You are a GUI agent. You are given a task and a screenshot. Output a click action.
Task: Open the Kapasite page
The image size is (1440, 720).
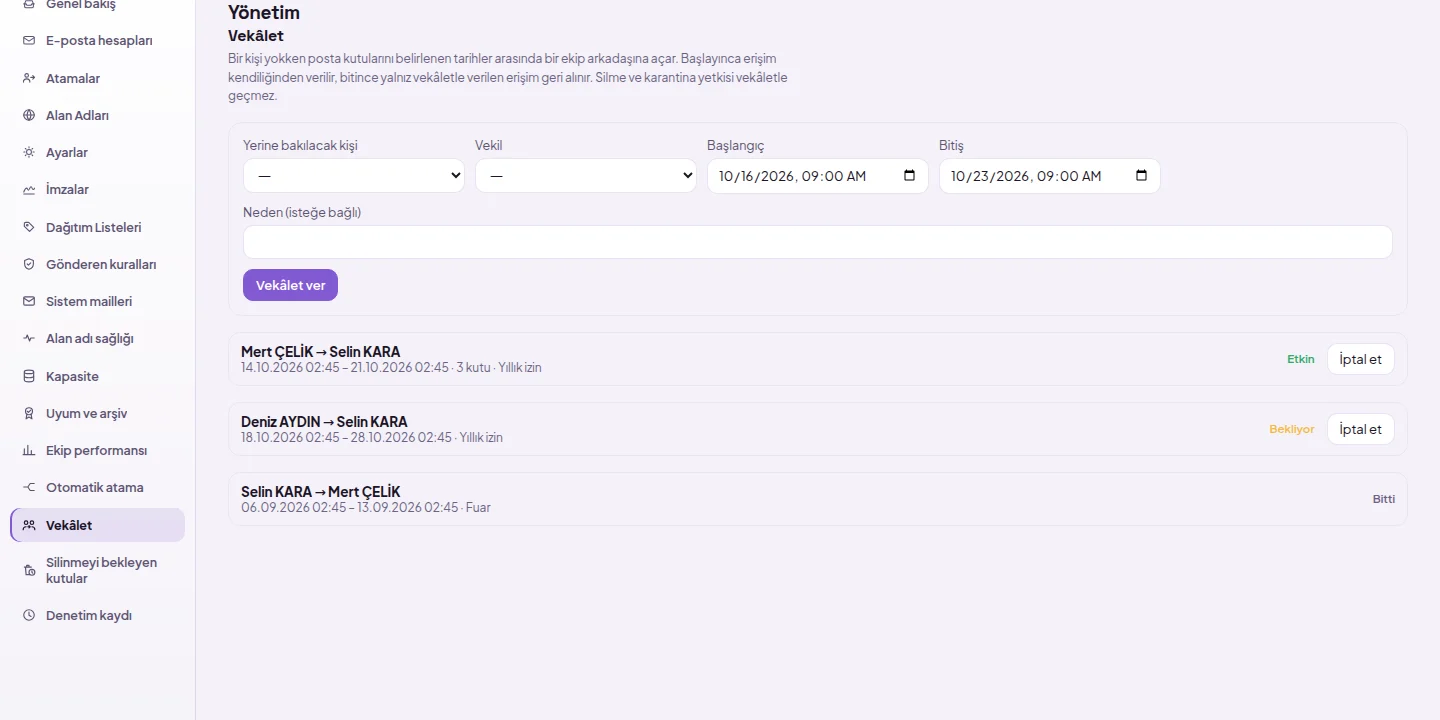coord(97,376)
